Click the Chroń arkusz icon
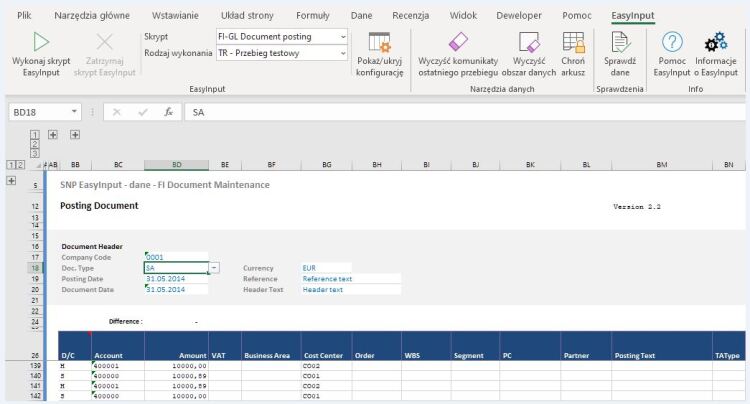 573,42
